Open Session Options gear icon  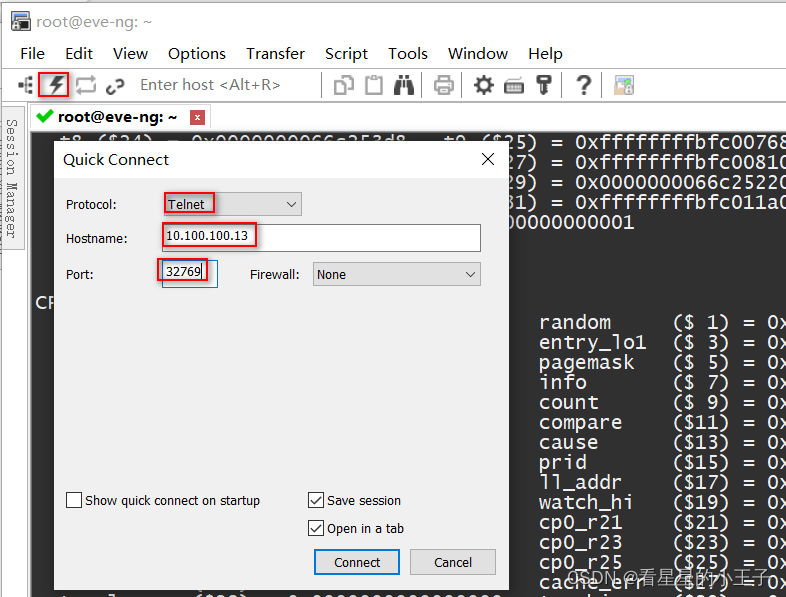(484, 85)
